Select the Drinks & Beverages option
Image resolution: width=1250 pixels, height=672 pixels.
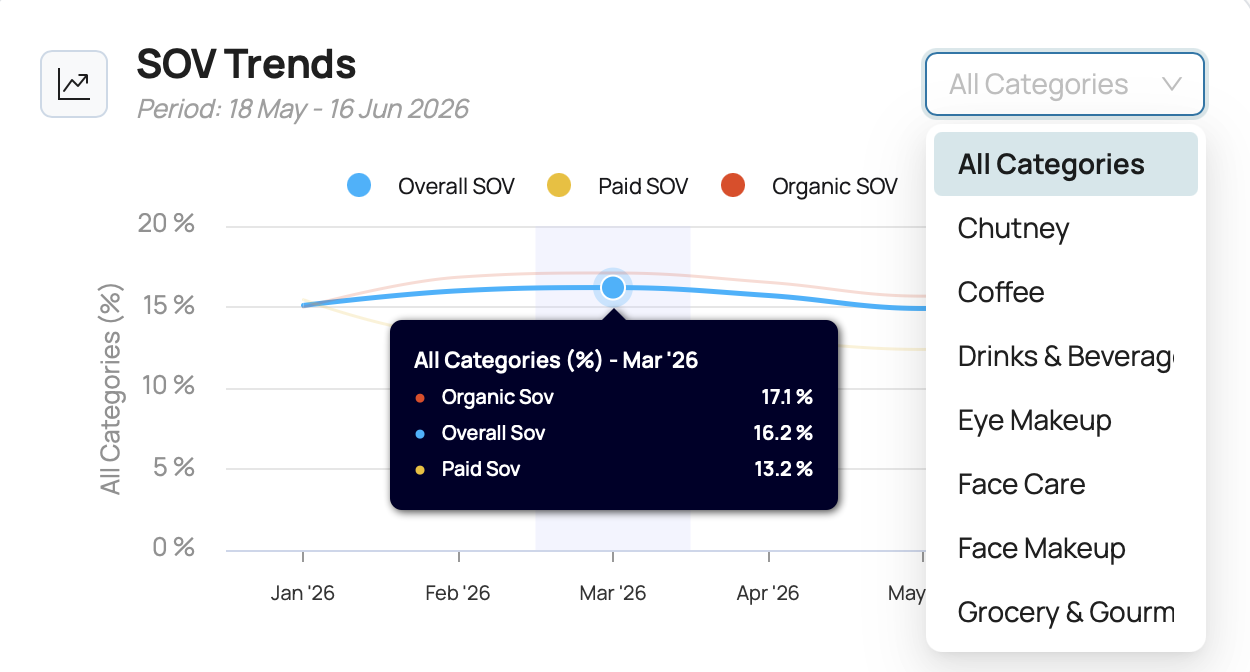(1065, 356)
